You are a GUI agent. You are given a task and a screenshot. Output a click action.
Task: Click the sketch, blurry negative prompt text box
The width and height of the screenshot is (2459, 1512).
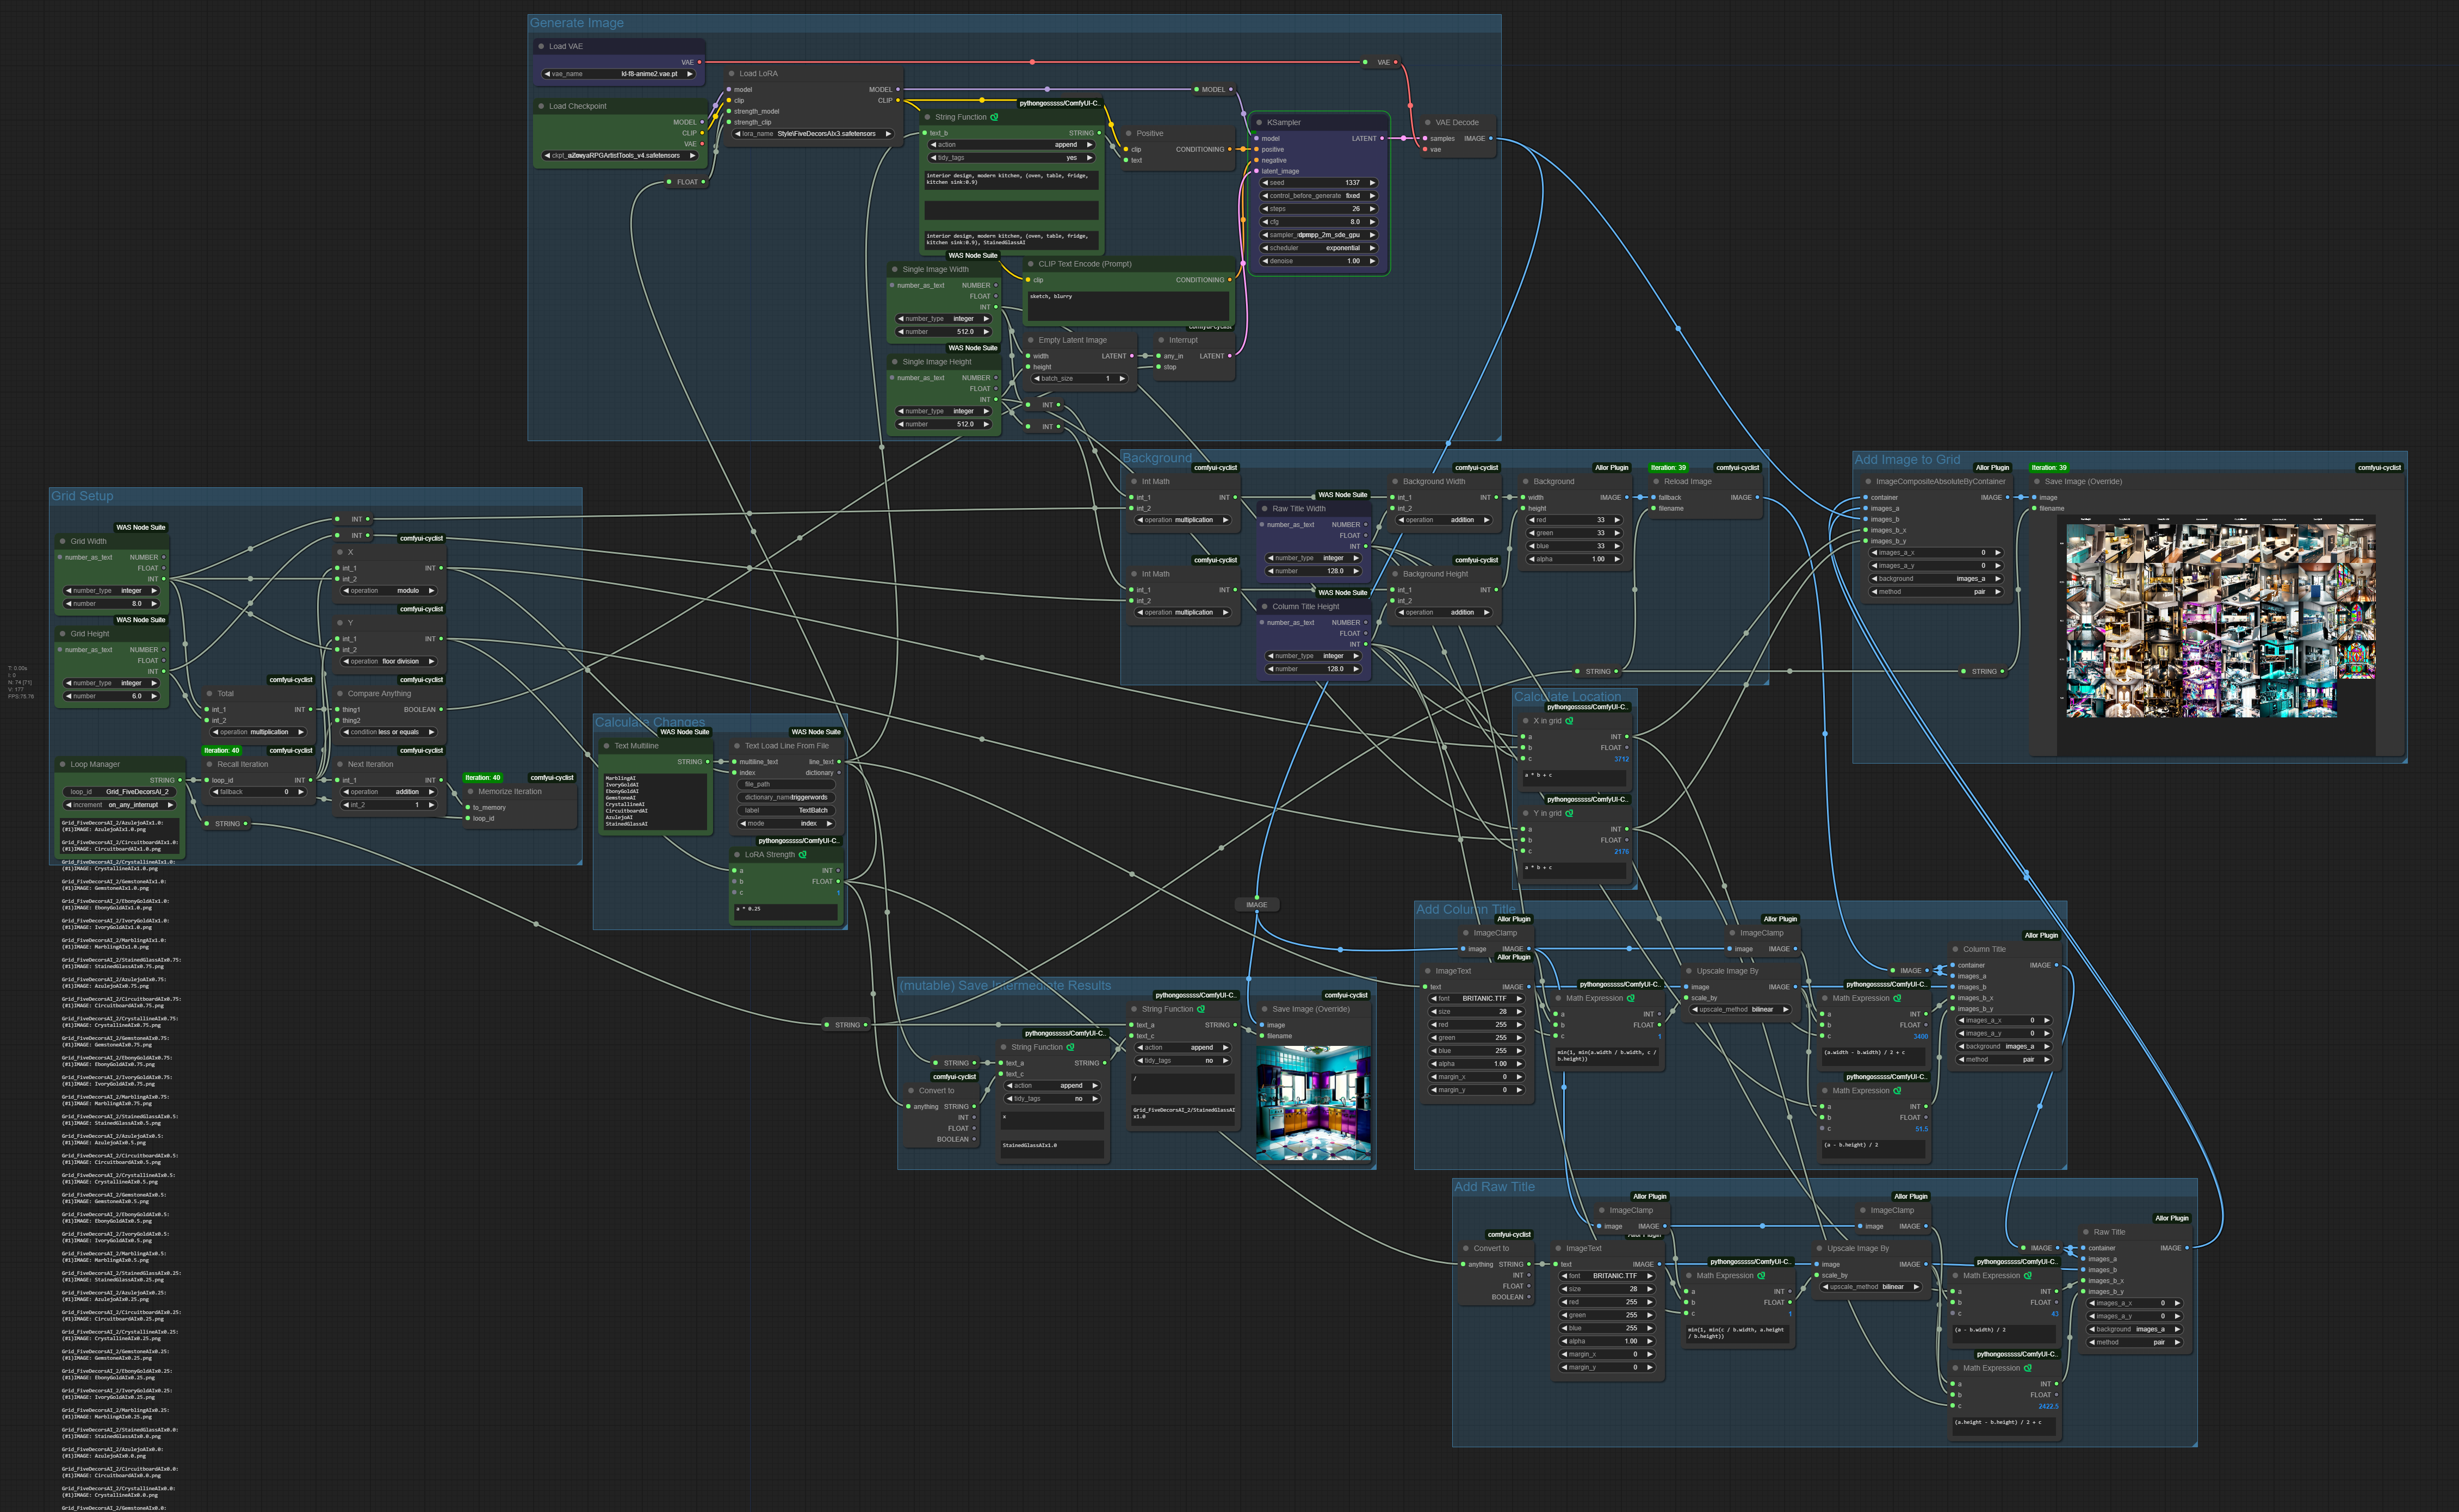tap(1128, 305)
